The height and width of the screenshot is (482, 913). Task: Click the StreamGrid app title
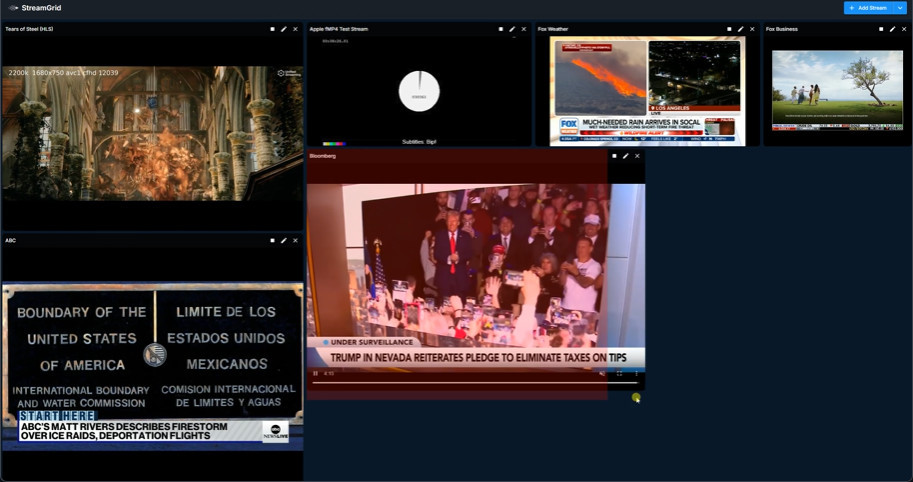click(x=41, y=8)
